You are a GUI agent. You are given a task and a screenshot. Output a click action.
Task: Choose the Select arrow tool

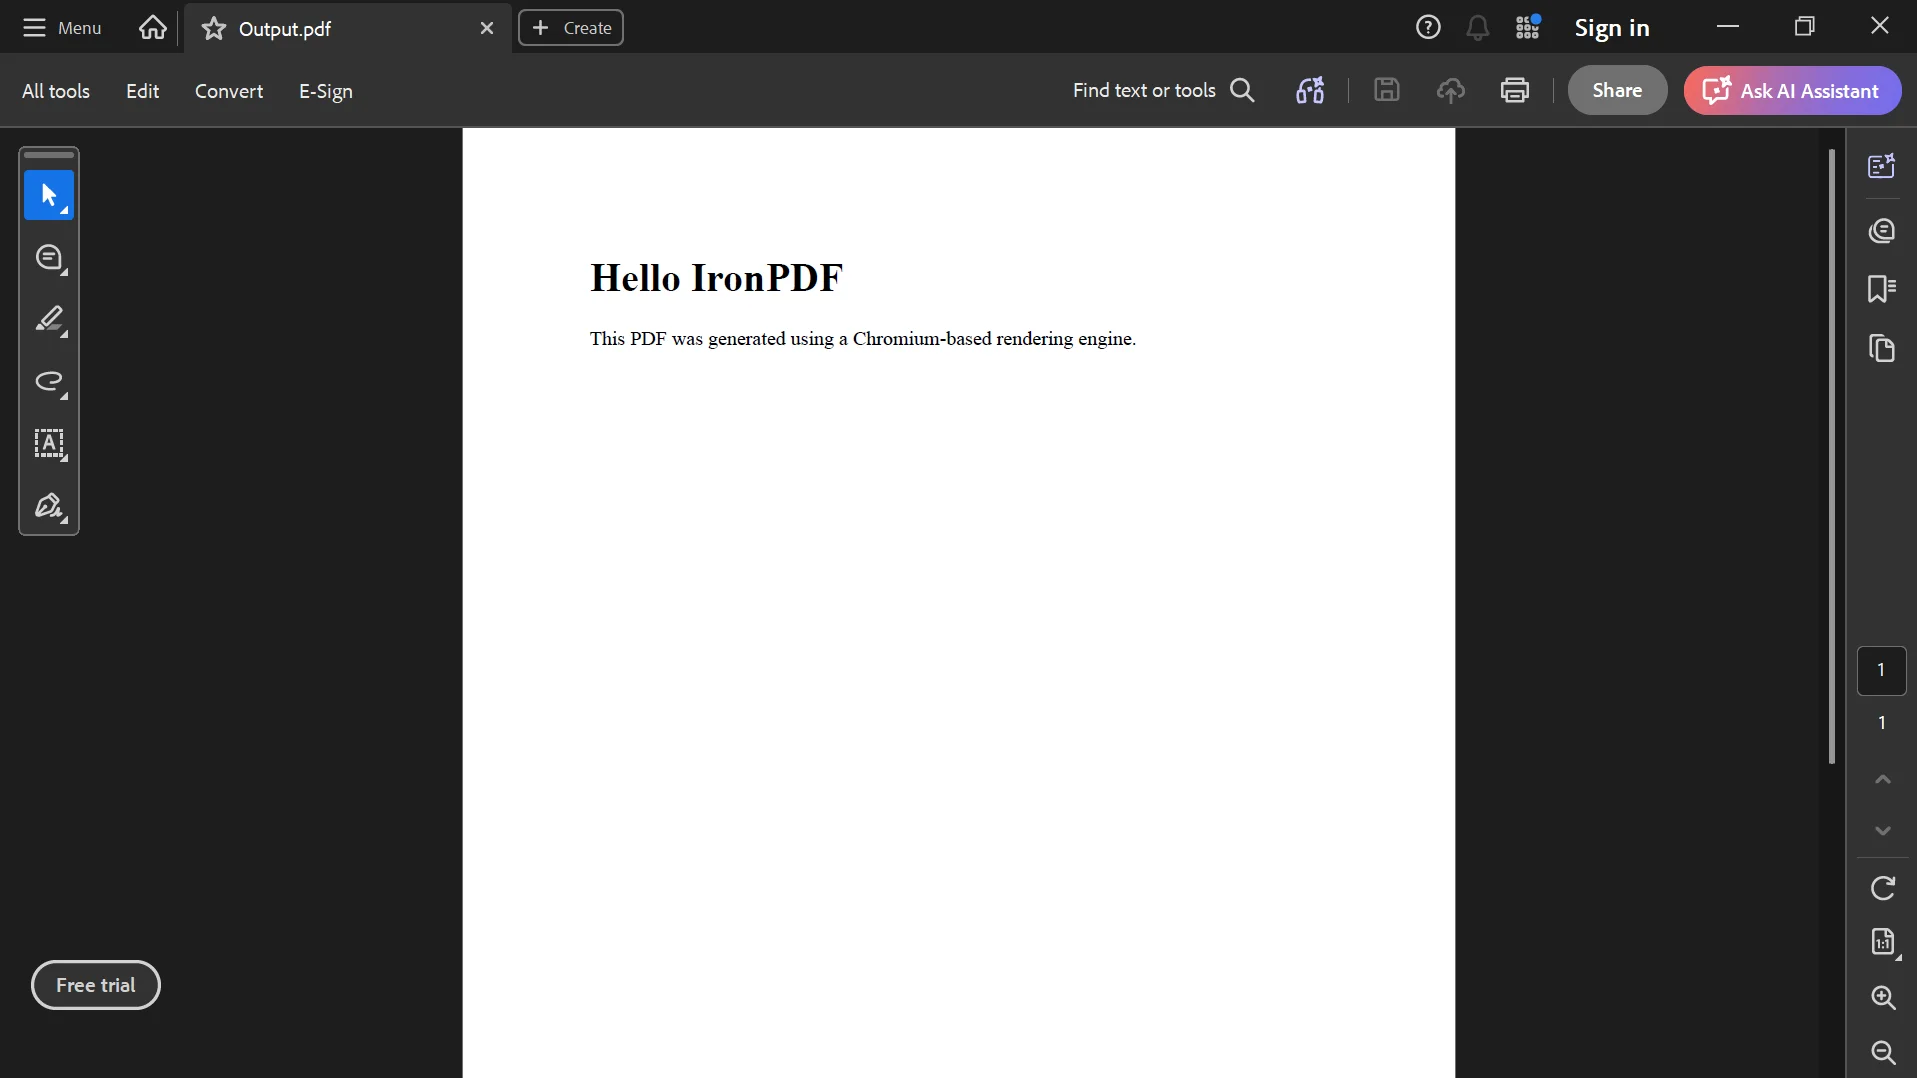[49, 195]
